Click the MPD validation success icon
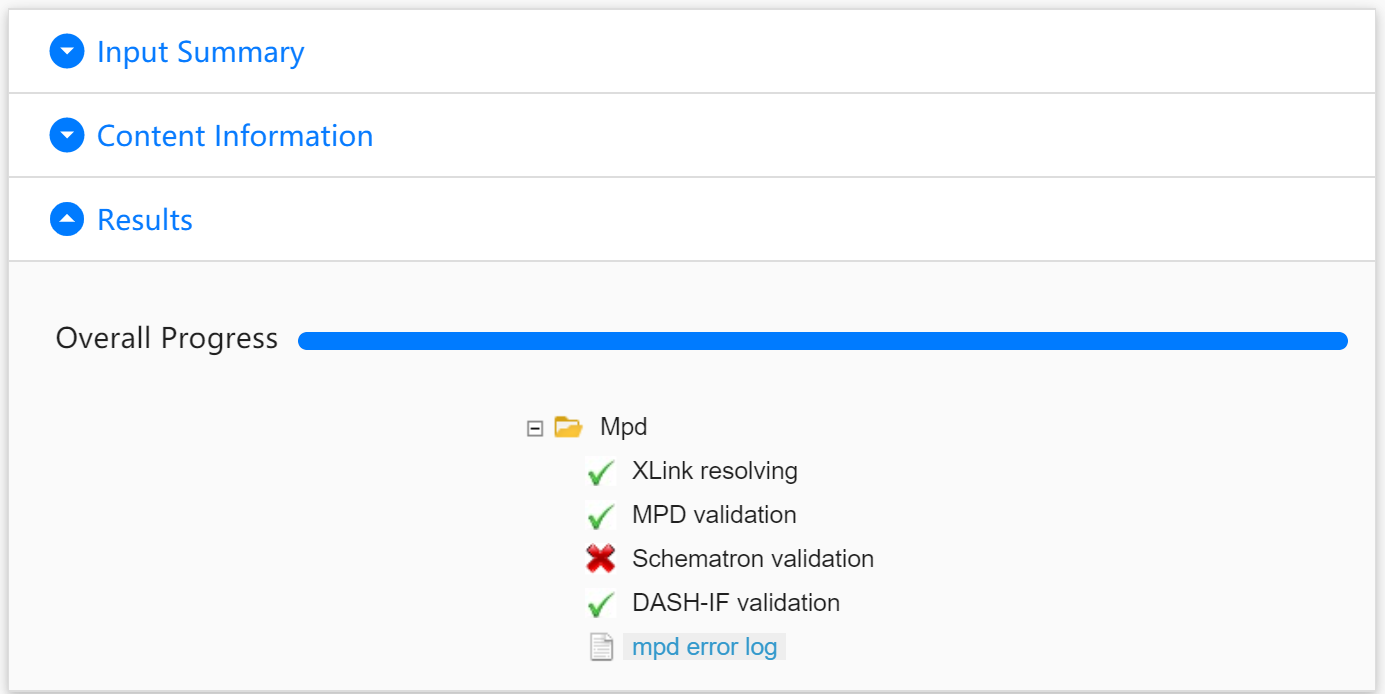Screen dimensions: 1385x694 601,515
